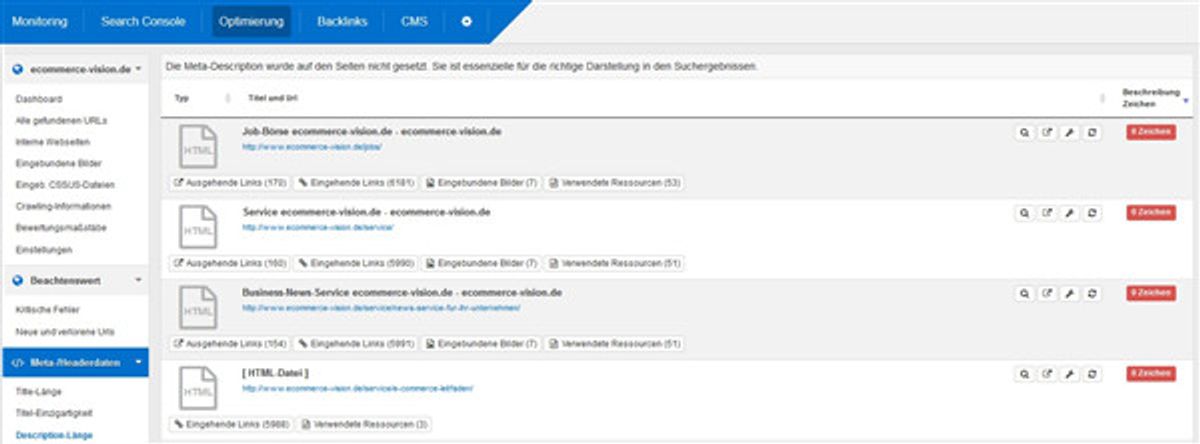Sort by Typ column header
The width and height of the screenshot is (1200, 444).
(181, 98)
